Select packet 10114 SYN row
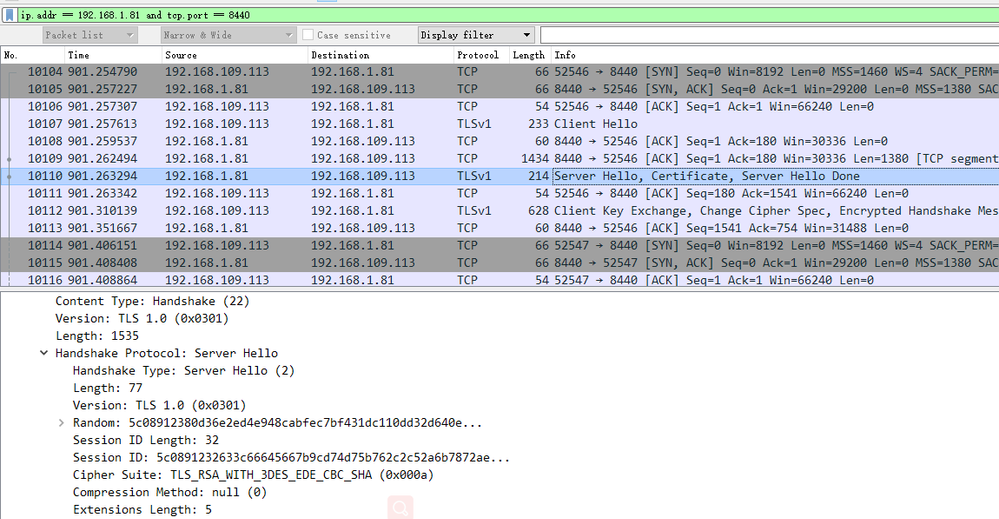Image resolution: width=999 pixels, height=519 pixels. tap(500, 245)
